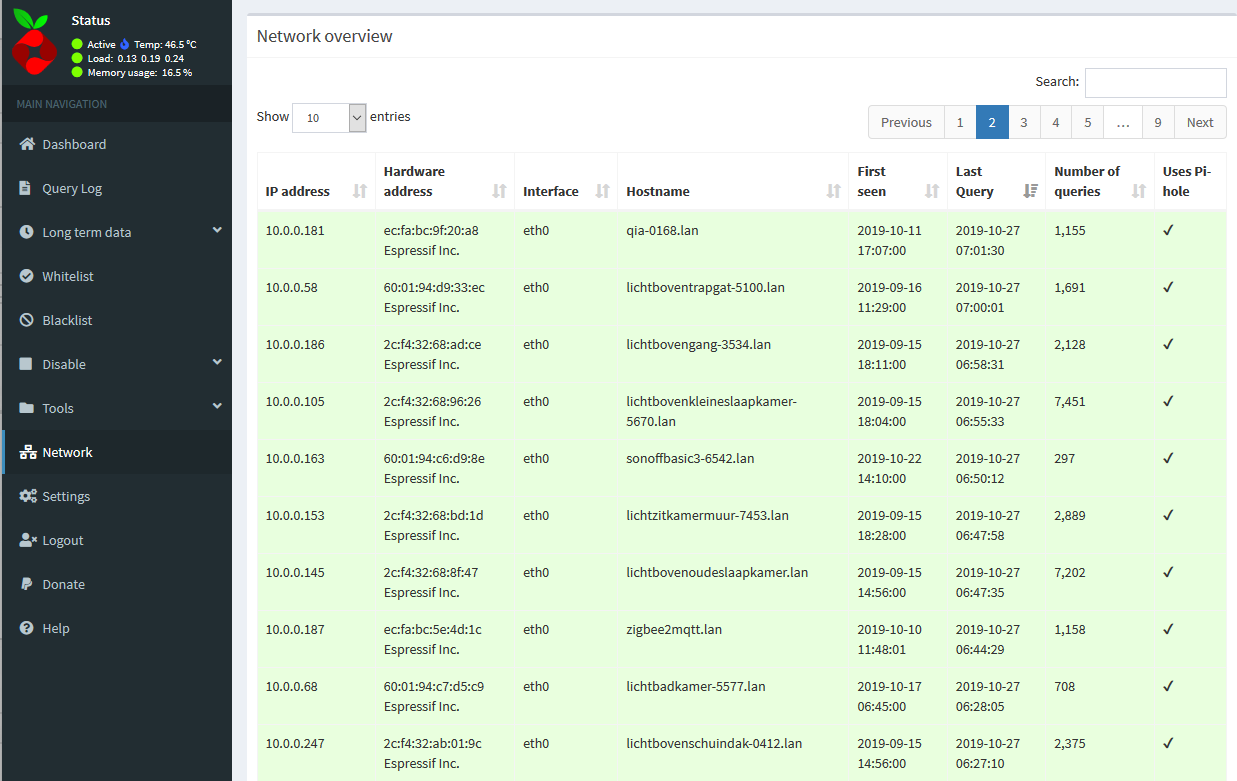Image resolution: width=1237 pixels, height=781 pixels.
Task: Click hostname lichtbovengang-3534.lan
Action: coord(698,344)
